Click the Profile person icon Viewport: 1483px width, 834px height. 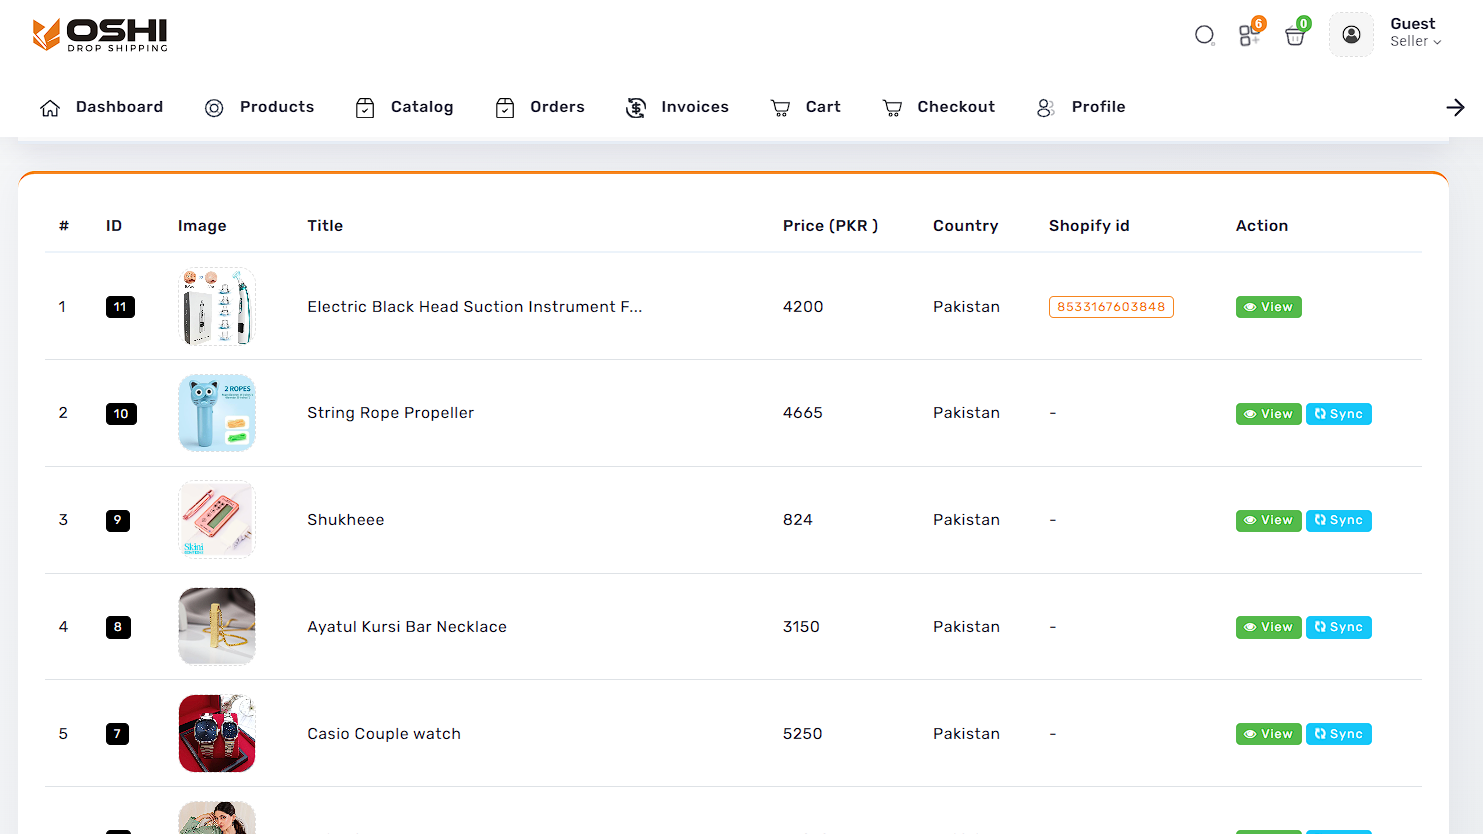click(x=1046, y=108)
